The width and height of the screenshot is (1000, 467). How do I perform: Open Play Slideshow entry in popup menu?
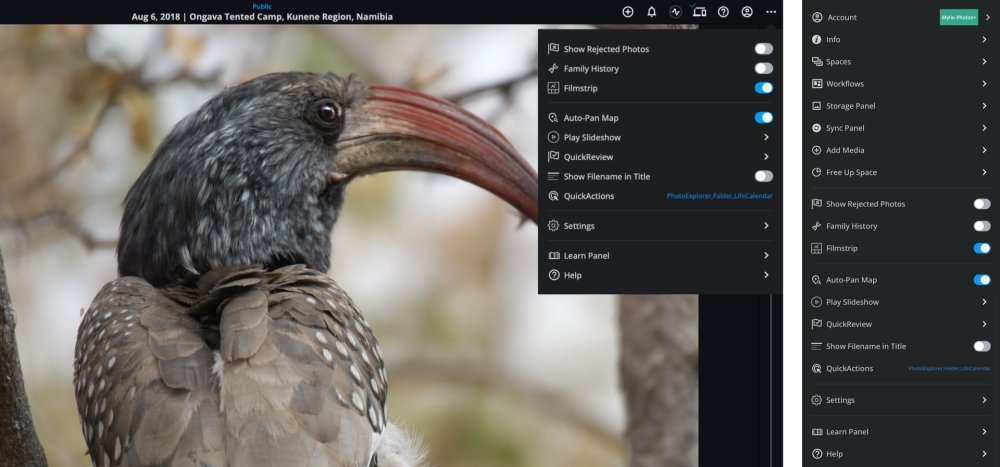tap(660, 137)
